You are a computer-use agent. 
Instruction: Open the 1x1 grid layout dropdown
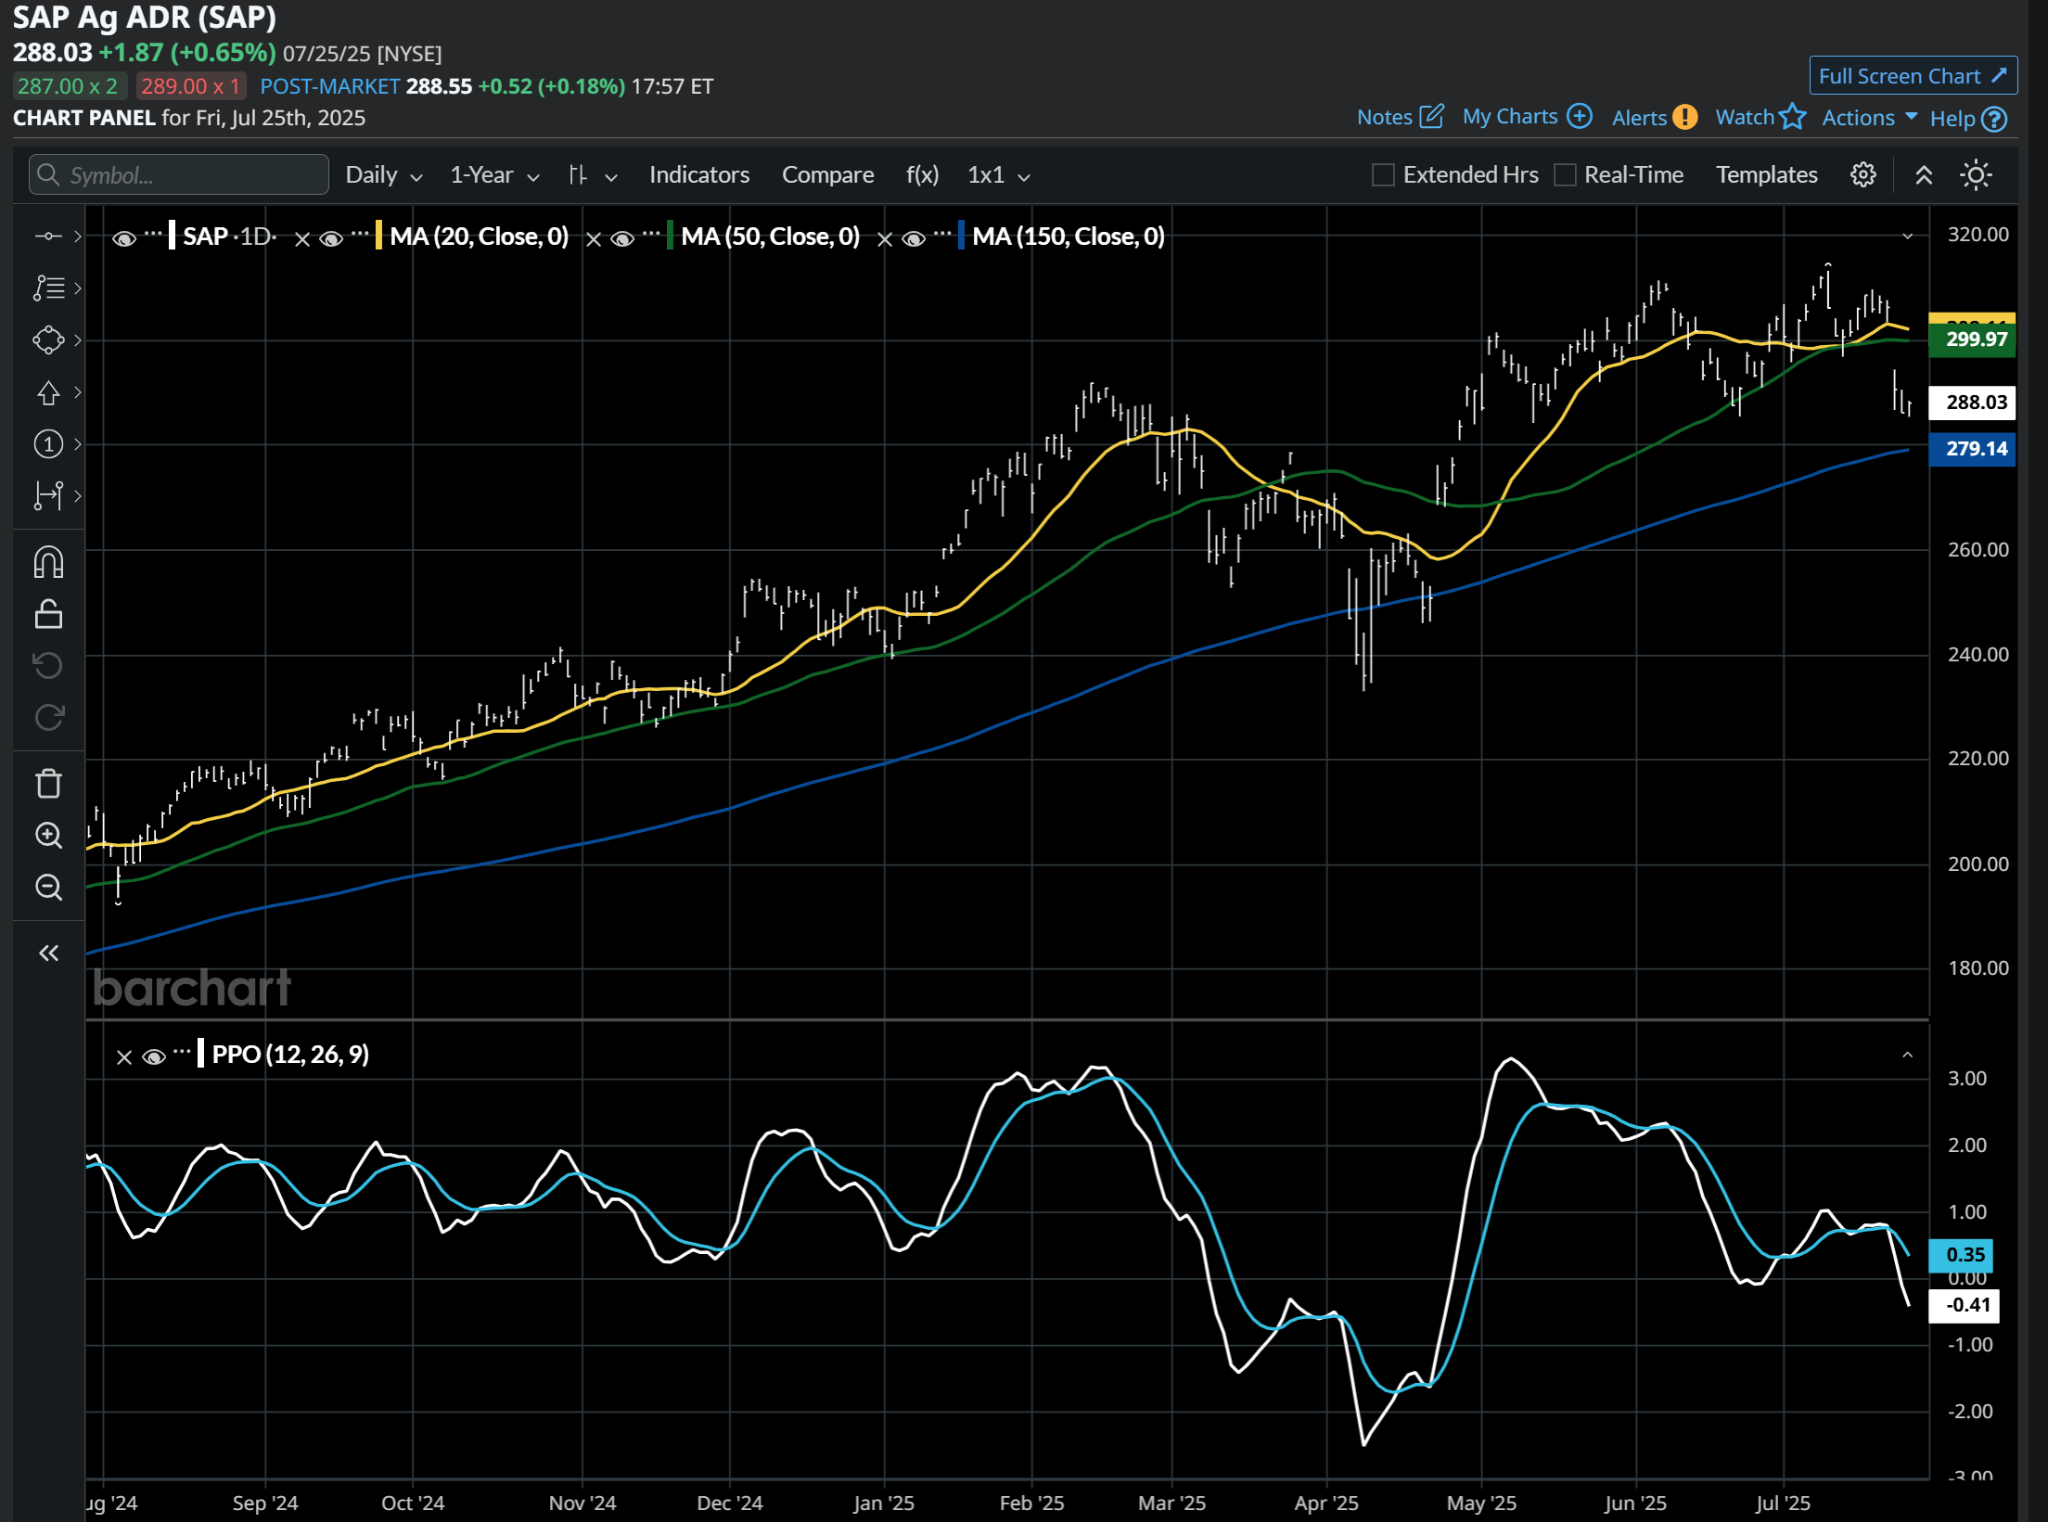(998, 175)
